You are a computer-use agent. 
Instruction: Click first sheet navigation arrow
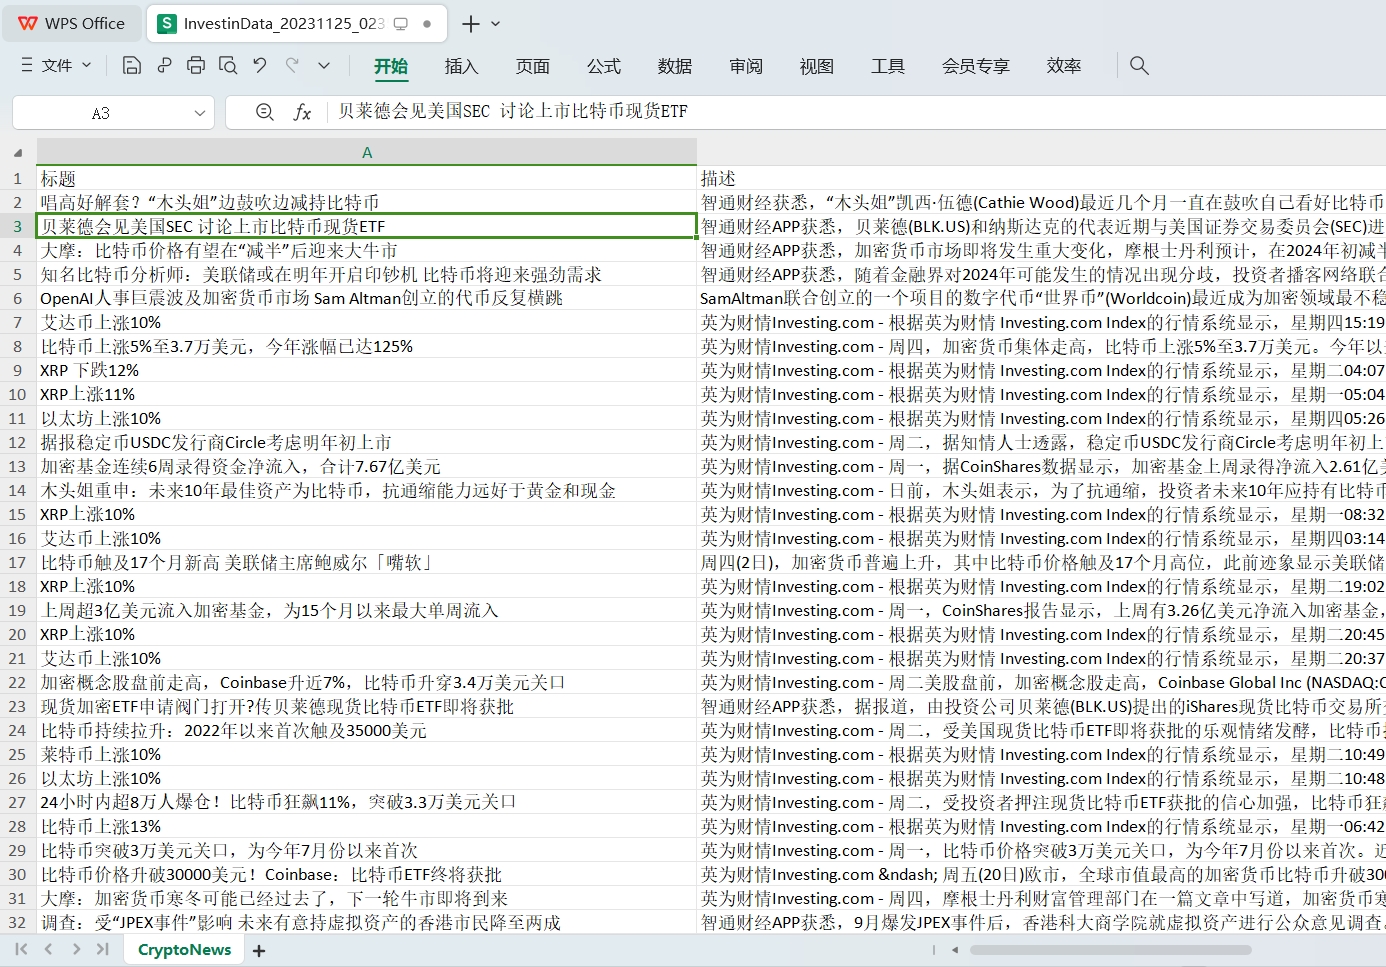click(21, 949)
